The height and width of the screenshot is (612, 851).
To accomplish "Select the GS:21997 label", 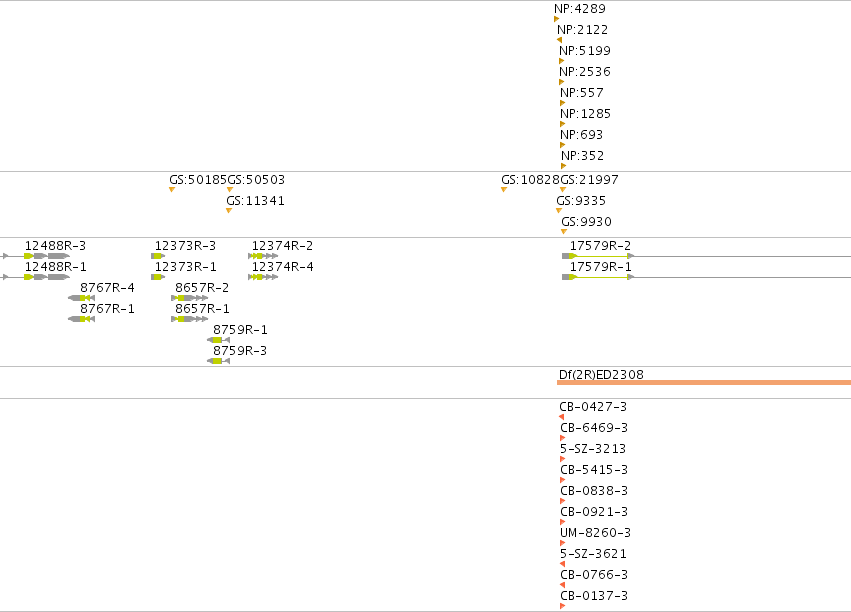I will coord(589,180).
